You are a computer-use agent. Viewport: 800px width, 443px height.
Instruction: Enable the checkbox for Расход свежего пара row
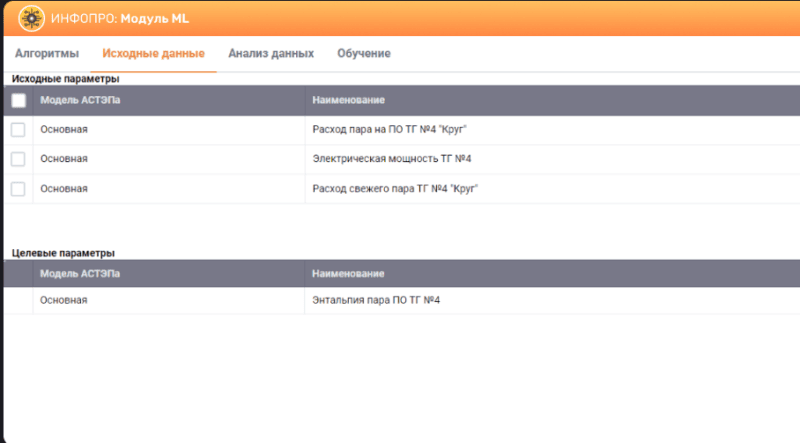[x=18, y=188]
